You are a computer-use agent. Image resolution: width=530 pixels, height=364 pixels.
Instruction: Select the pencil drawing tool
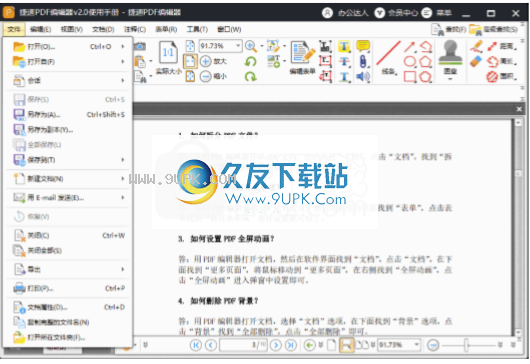476,47
